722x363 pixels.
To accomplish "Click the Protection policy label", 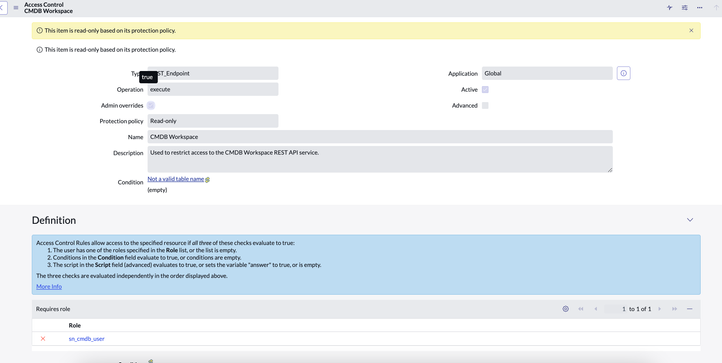I will [x=122, y=121].
